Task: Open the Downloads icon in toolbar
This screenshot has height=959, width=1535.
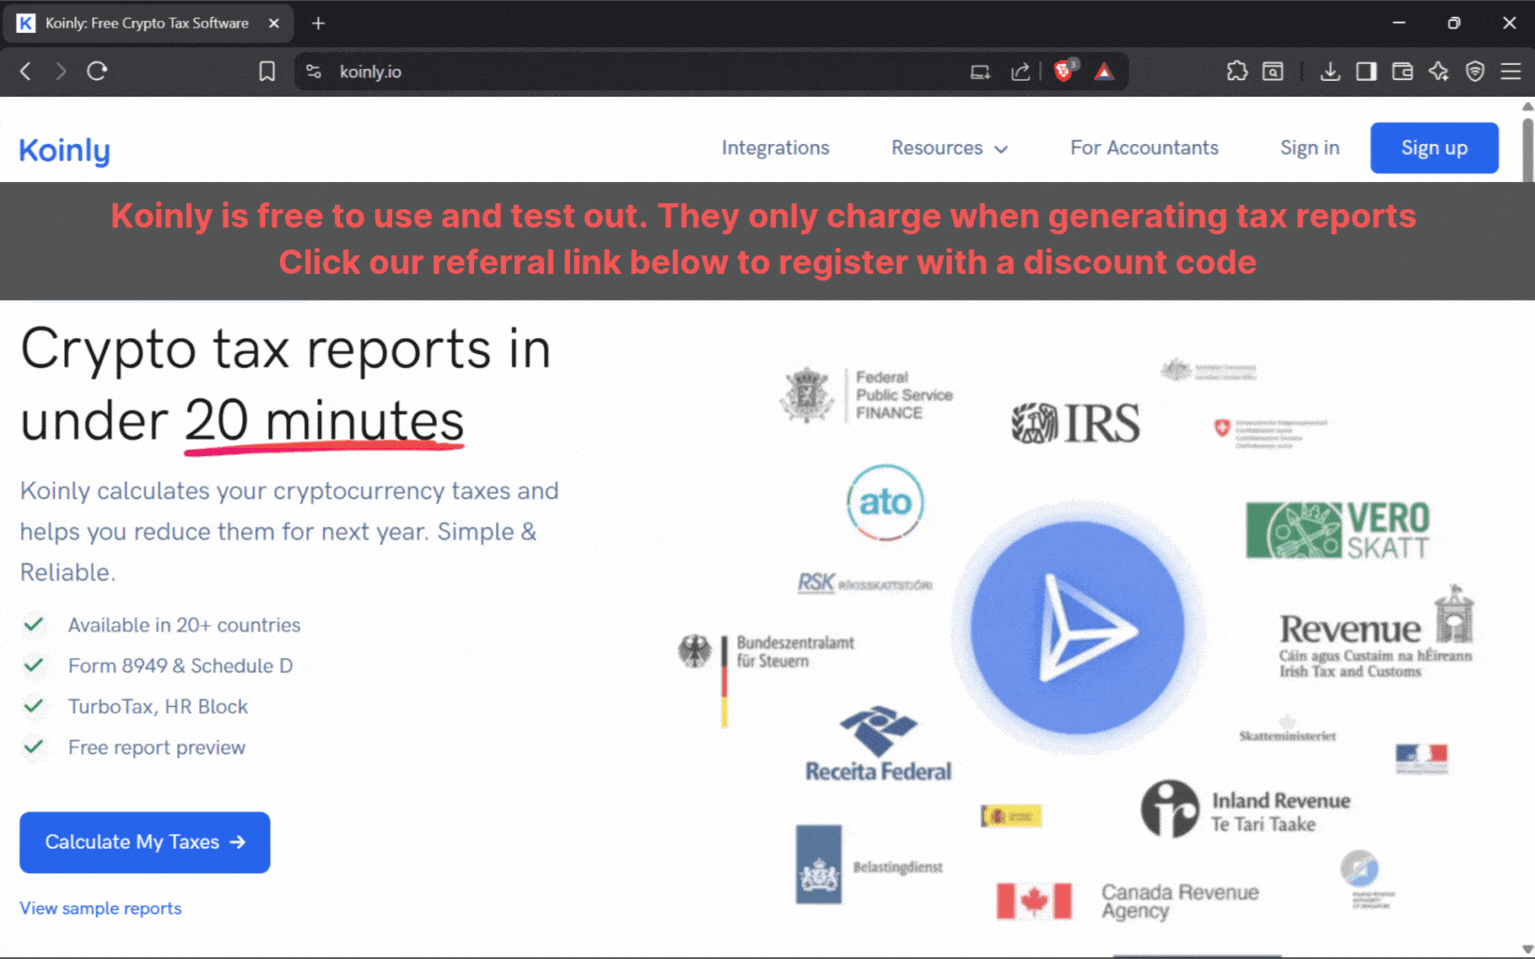Action: pyautogui.click(x=1330, y=71)
